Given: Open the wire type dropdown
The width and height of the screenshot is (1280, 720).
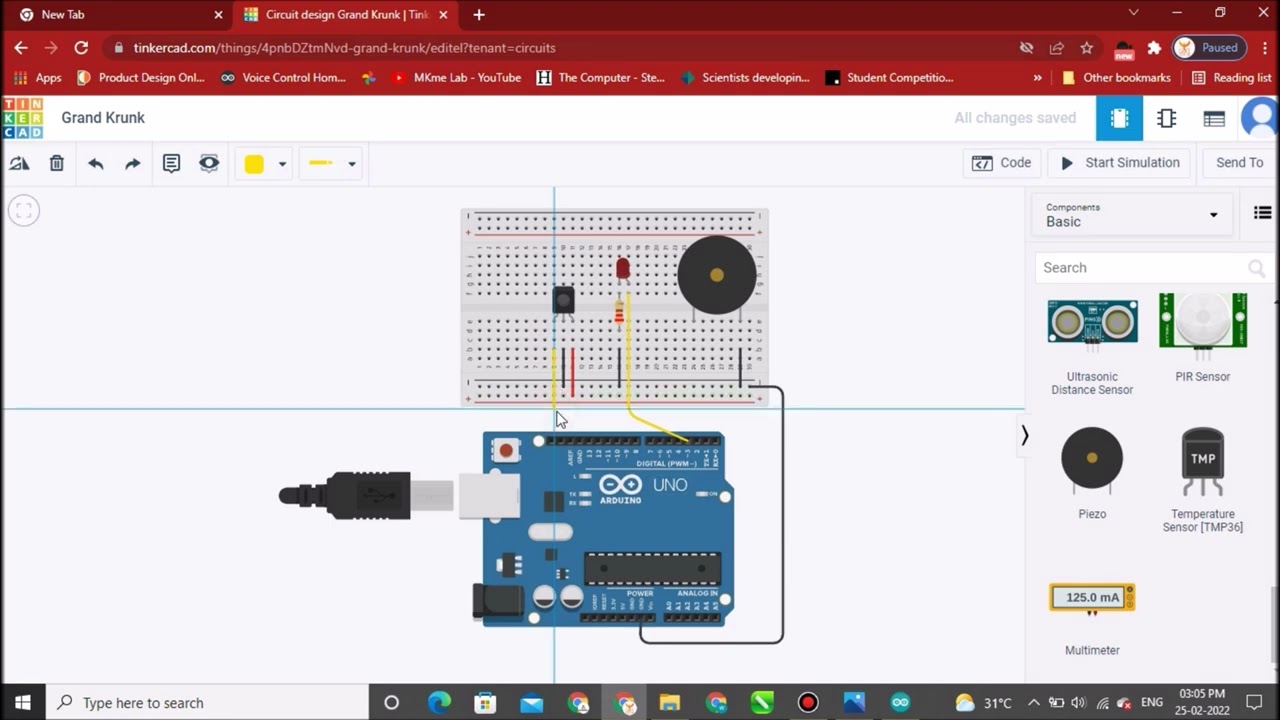Looking at the screenshot, I should click(x=332, y=163).
